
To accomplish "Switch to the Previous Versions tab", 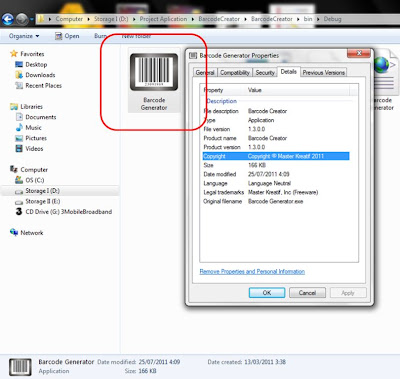I will (x=324, y=72).
